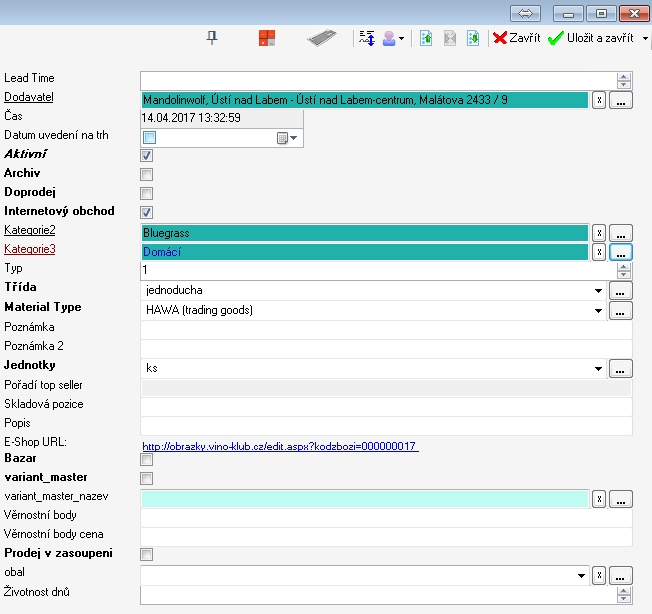Click the Kategorie3 label link
Screen dimensions: 652x614
30,249
